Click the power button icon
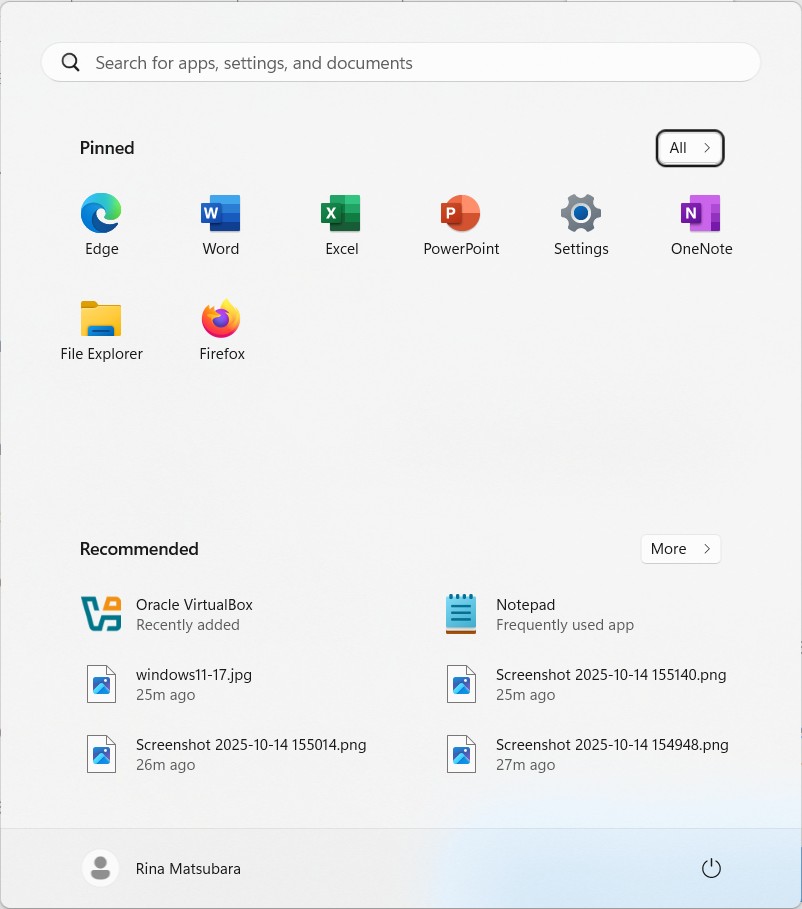The height and width of the screenshot is (909, 802). click(711, 868)
